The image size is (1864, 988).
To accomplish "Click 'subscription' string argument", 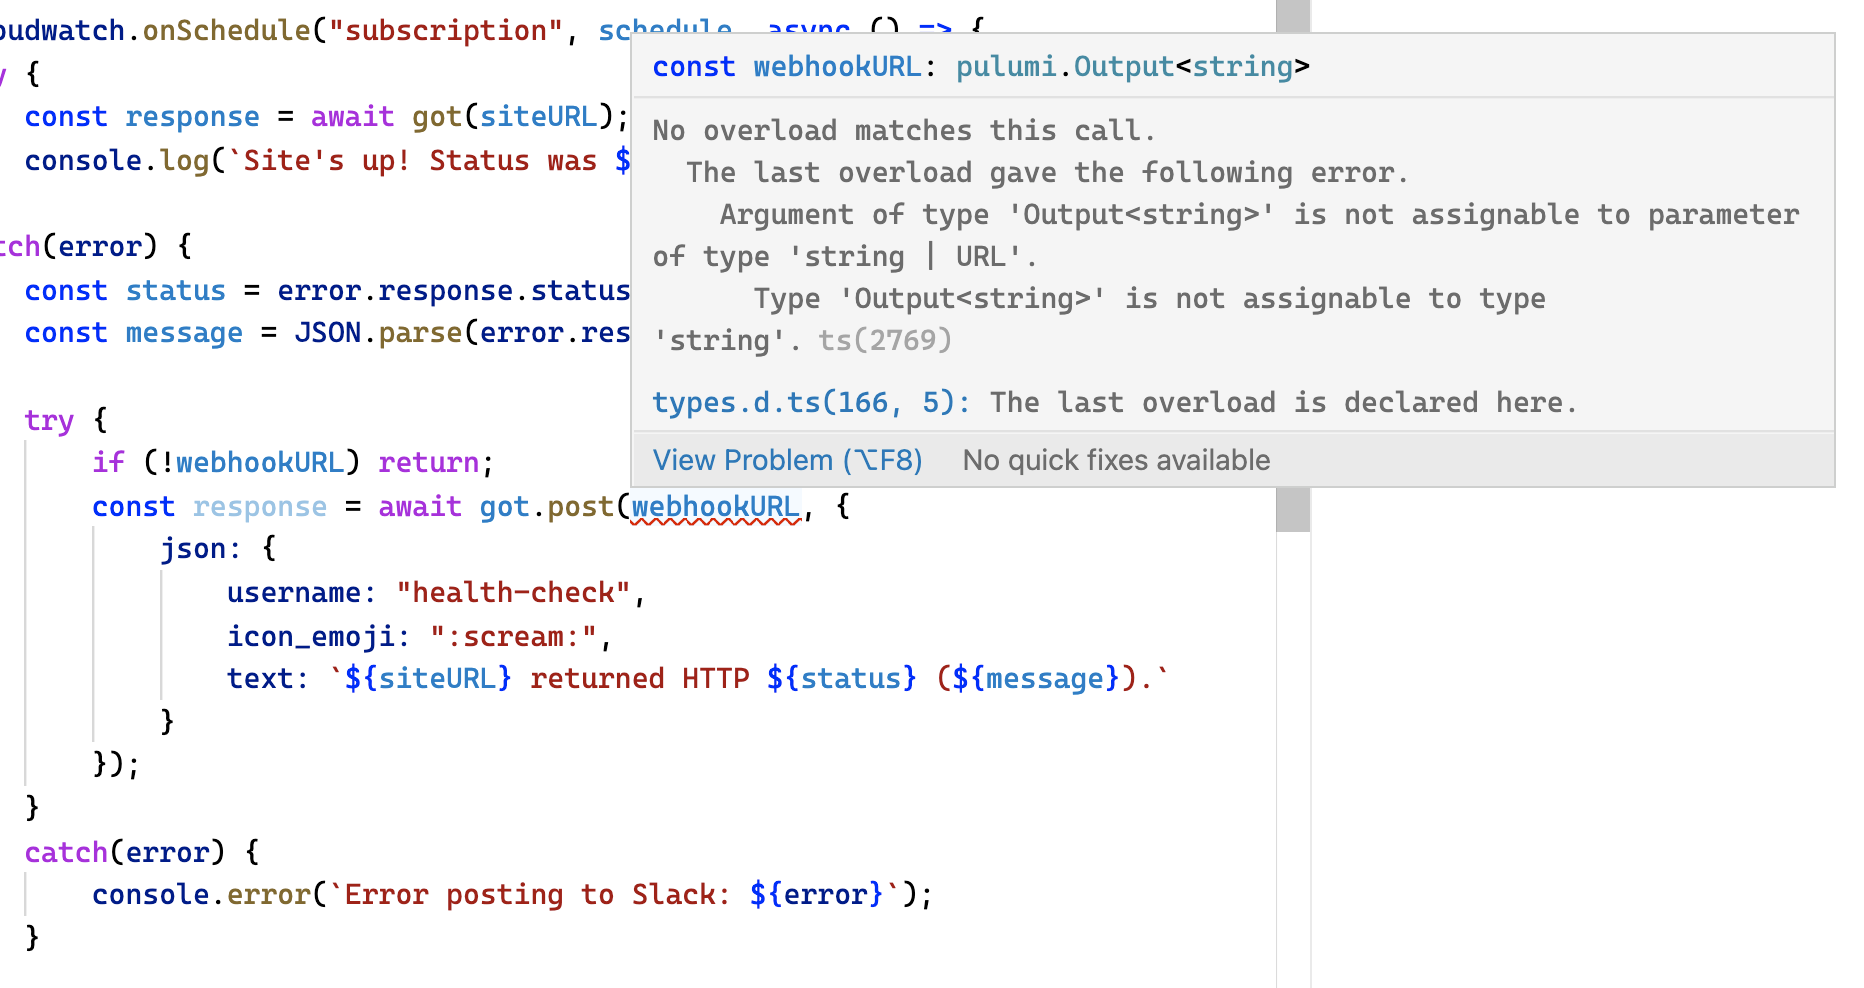I will click(x=446, y=31).
